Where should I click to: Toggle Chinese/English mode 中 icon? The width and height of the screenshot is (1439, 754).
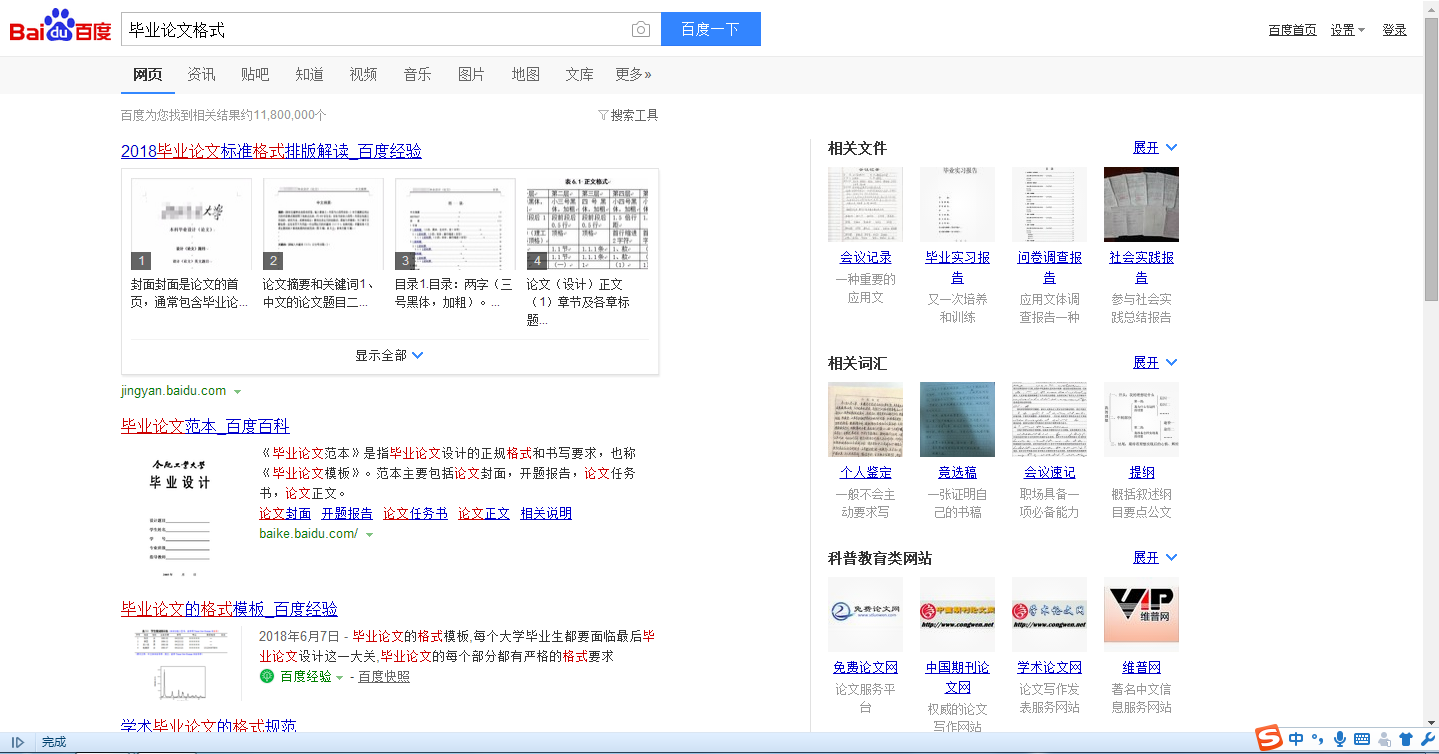click(1297, 740)
